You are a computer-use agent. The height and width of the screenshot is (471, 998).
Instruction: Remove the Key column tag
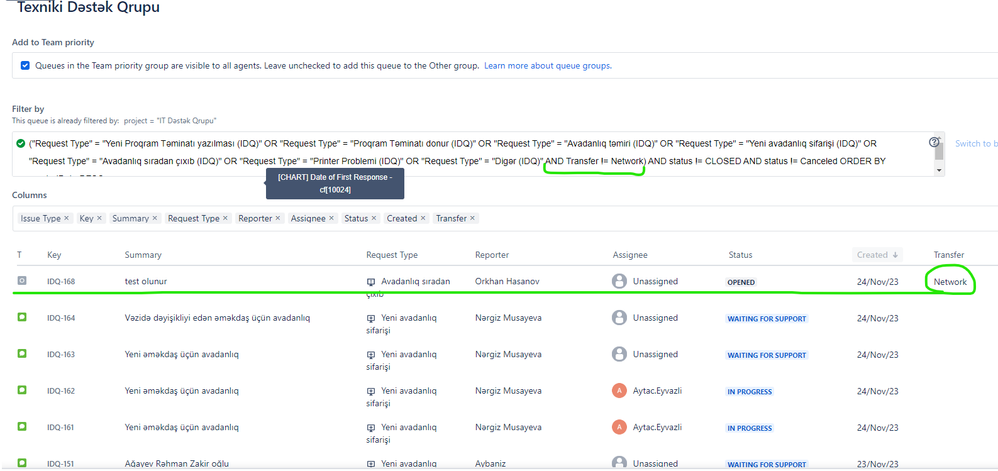point(99,218)
